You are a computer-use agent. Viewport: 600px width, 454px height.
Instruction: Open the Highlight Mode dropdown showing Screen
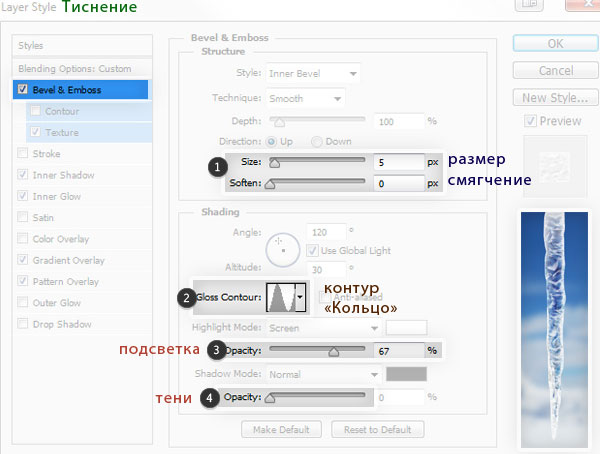tap(323, 328)
